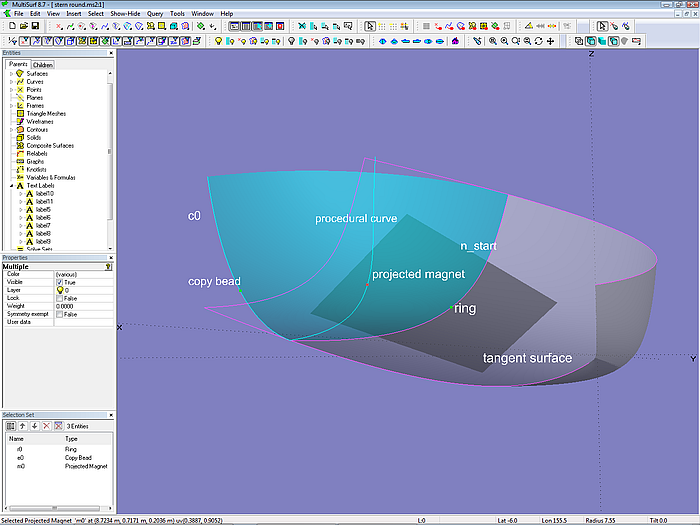Click the home view house icon
Image resolution: width=700 pixels, height=525 pixels.
456,41
